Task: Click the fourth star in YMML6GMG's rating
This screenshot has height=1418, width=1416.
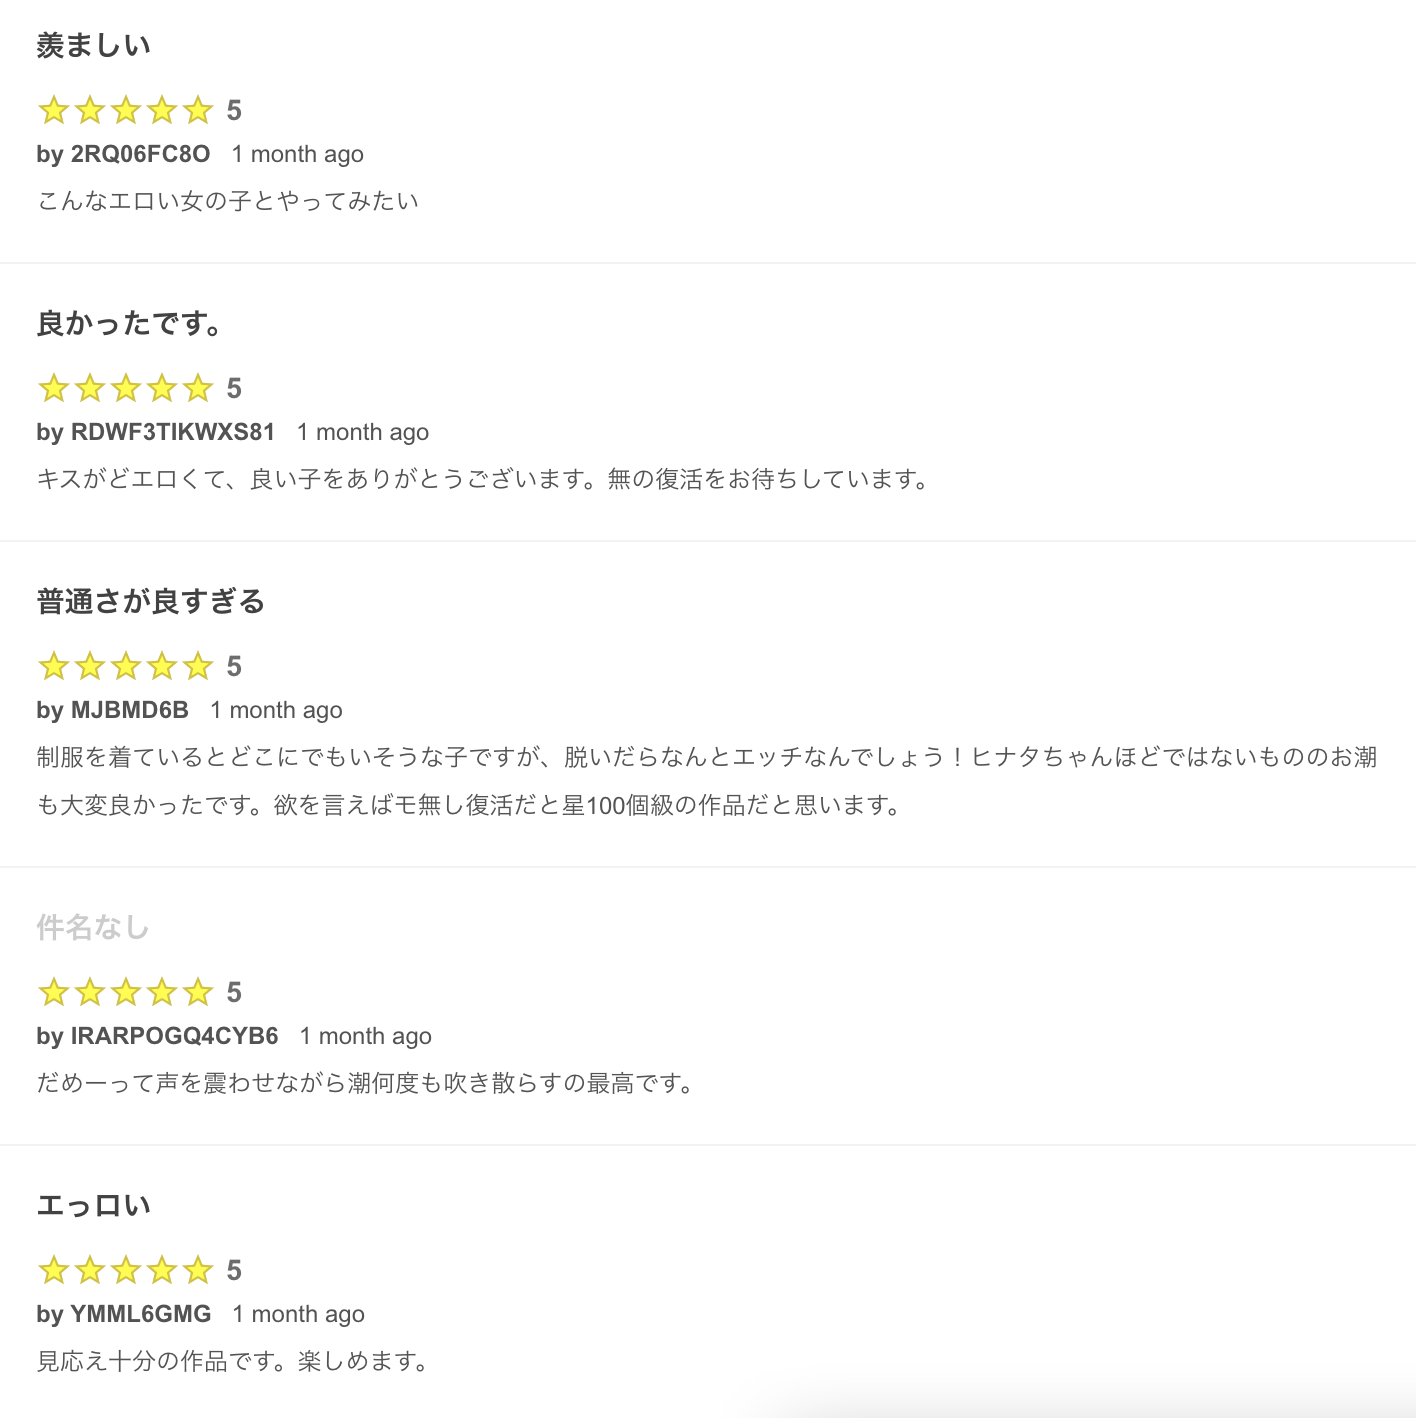Action: (x=162, y=1270)
